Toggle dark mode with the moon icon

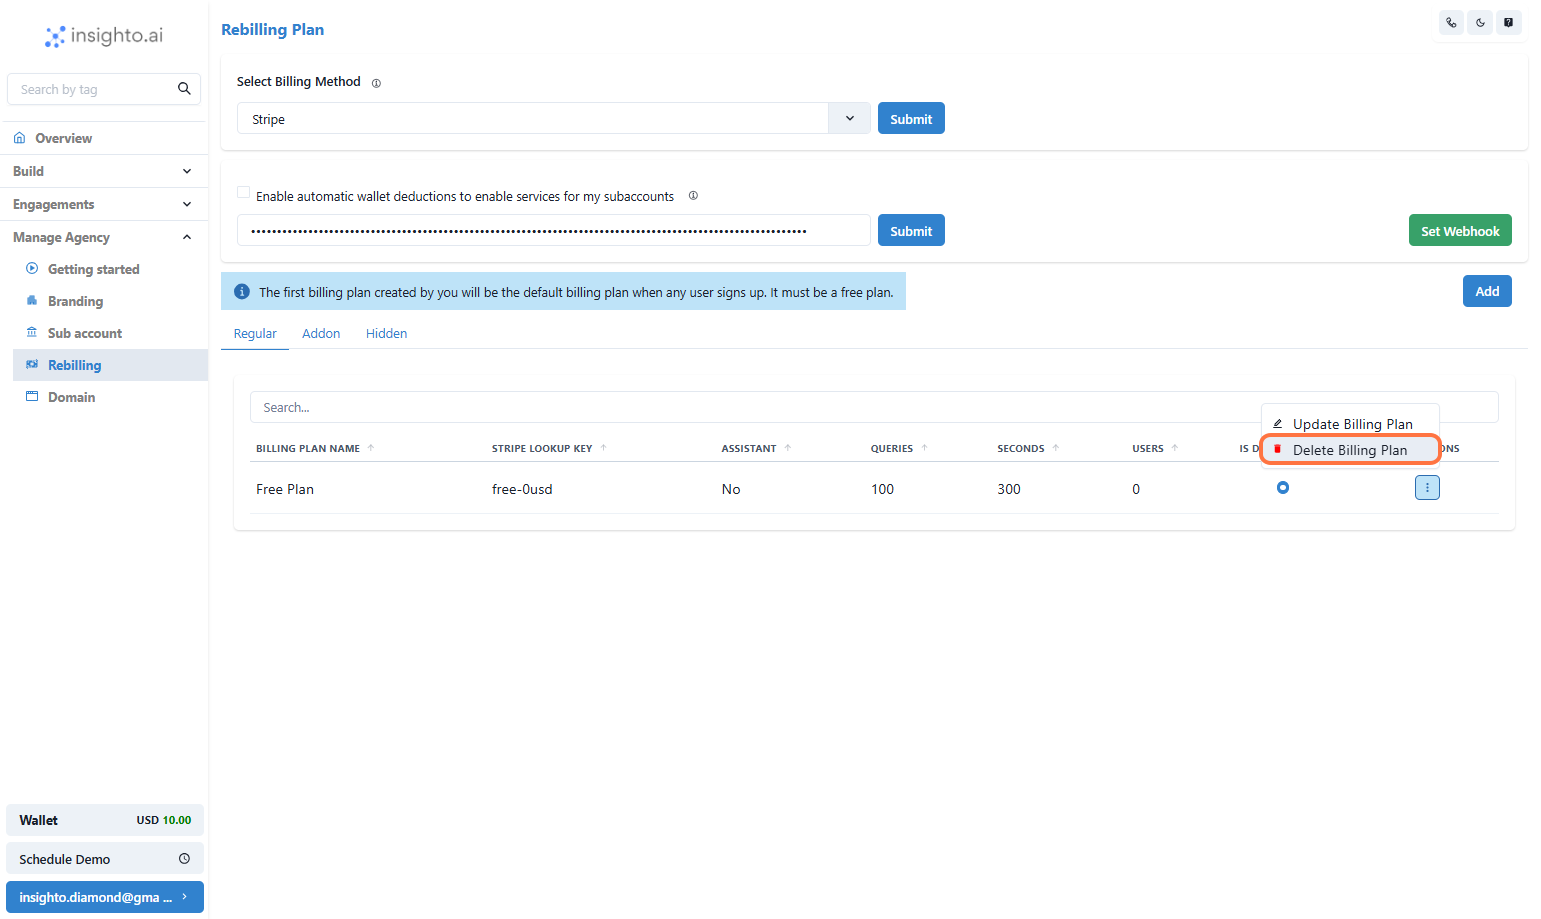click(1480, 22)
